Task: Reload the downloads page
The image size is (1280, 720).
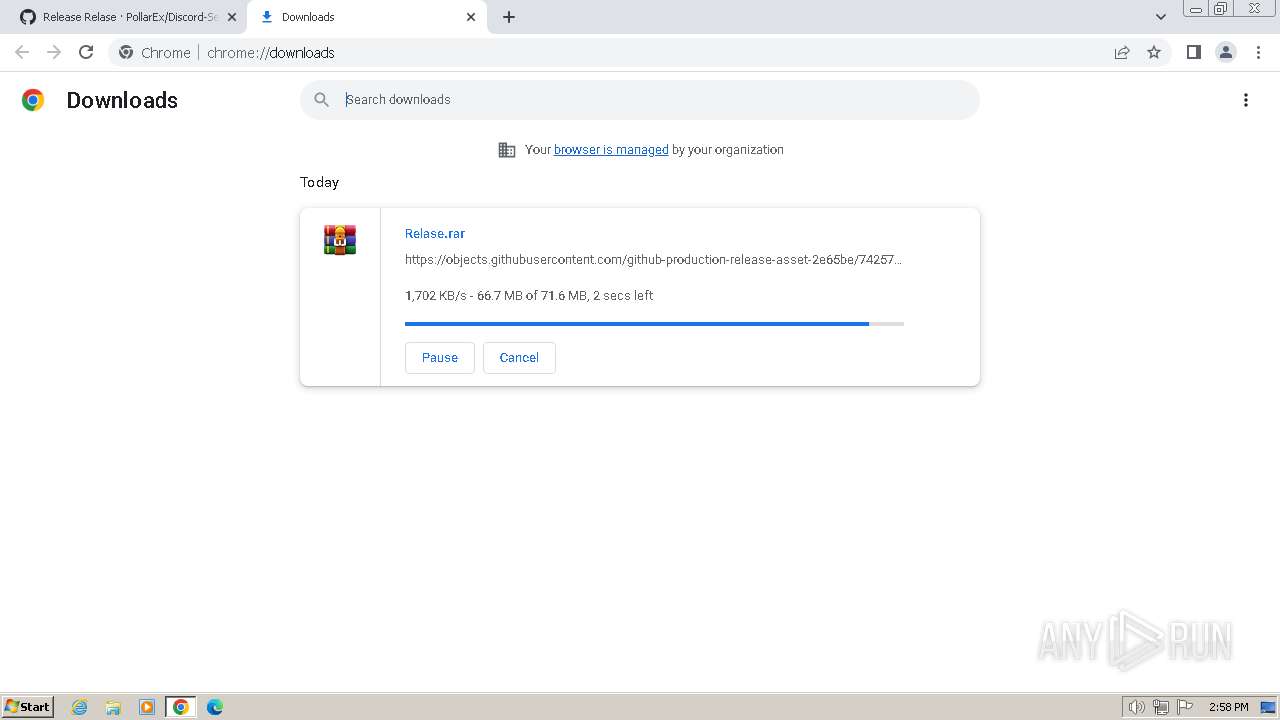Action: pos(86,52)
